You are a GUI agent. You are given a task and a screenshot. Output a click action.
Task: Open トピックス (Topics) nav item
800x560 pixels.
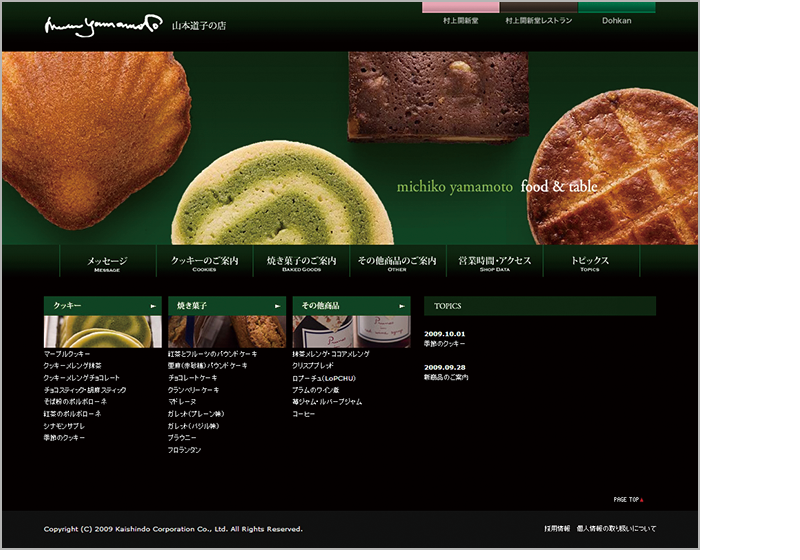tap(591, 262)
